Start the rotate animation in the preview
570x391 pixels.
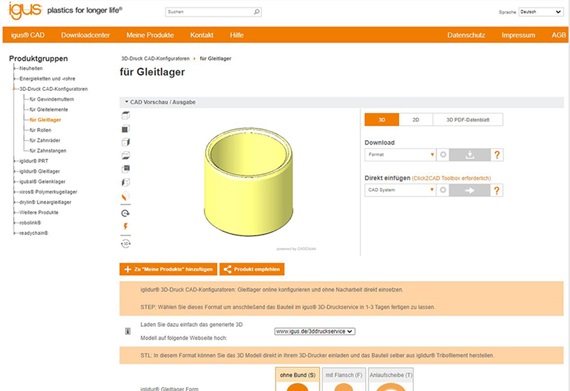point(125,213)
